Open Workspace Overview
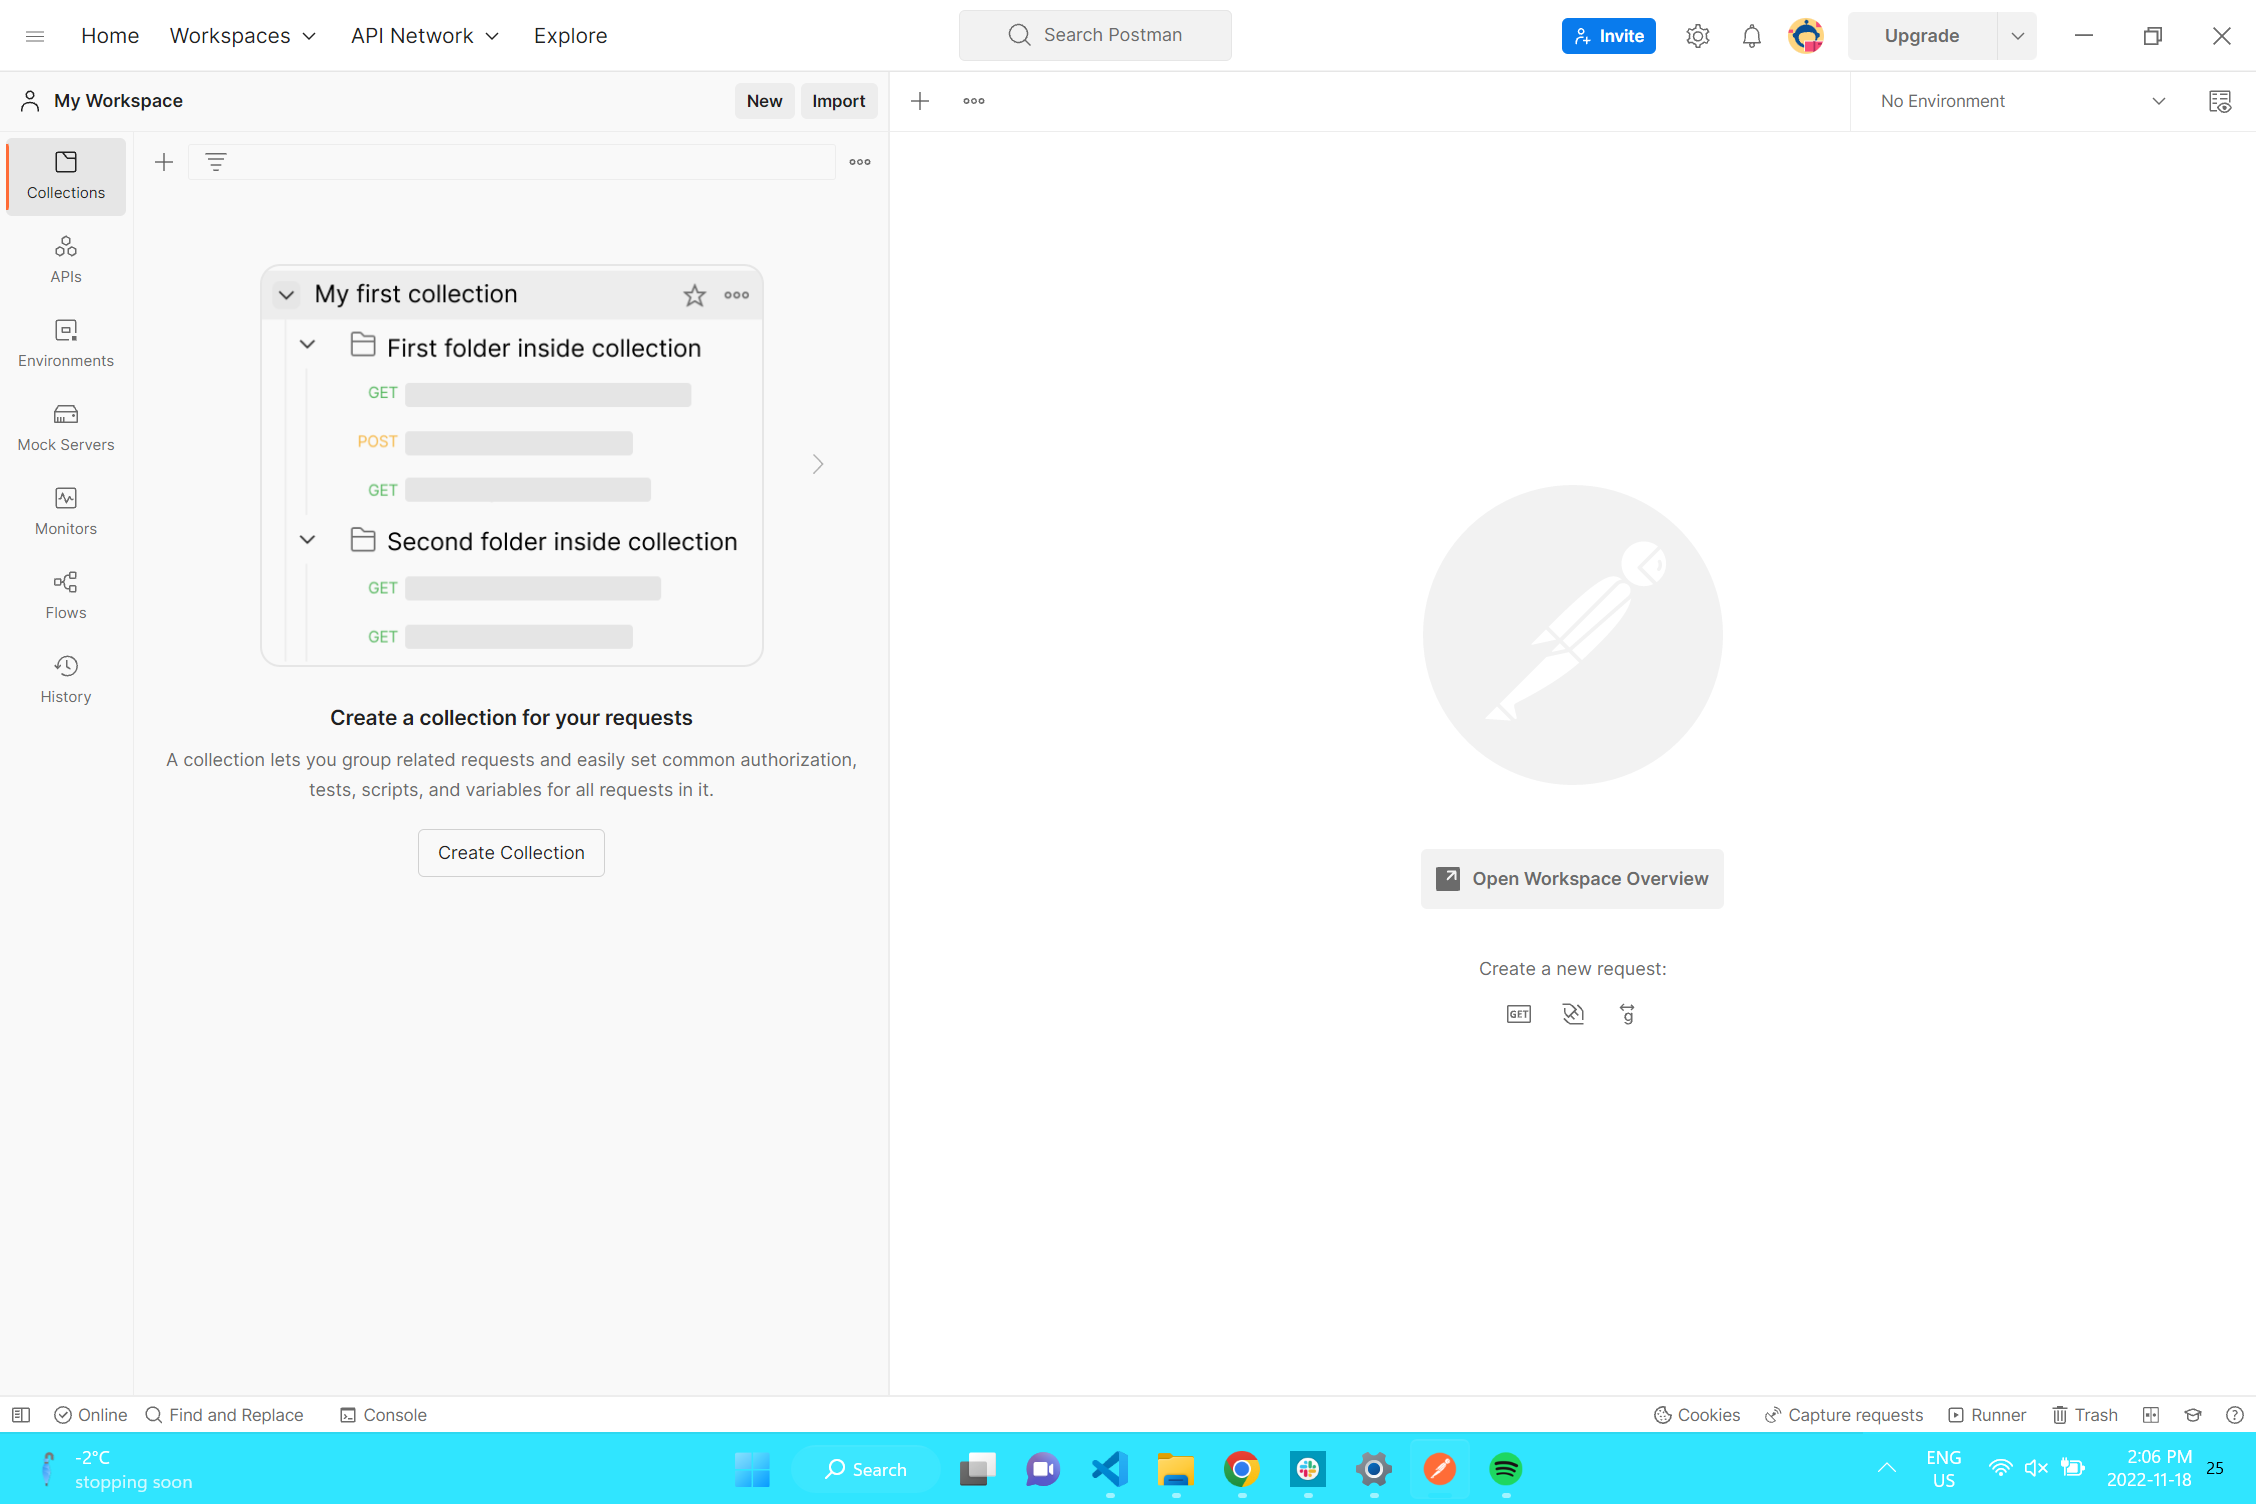Screen dimensions: 2256x1504 click(x=1571, y=878)
